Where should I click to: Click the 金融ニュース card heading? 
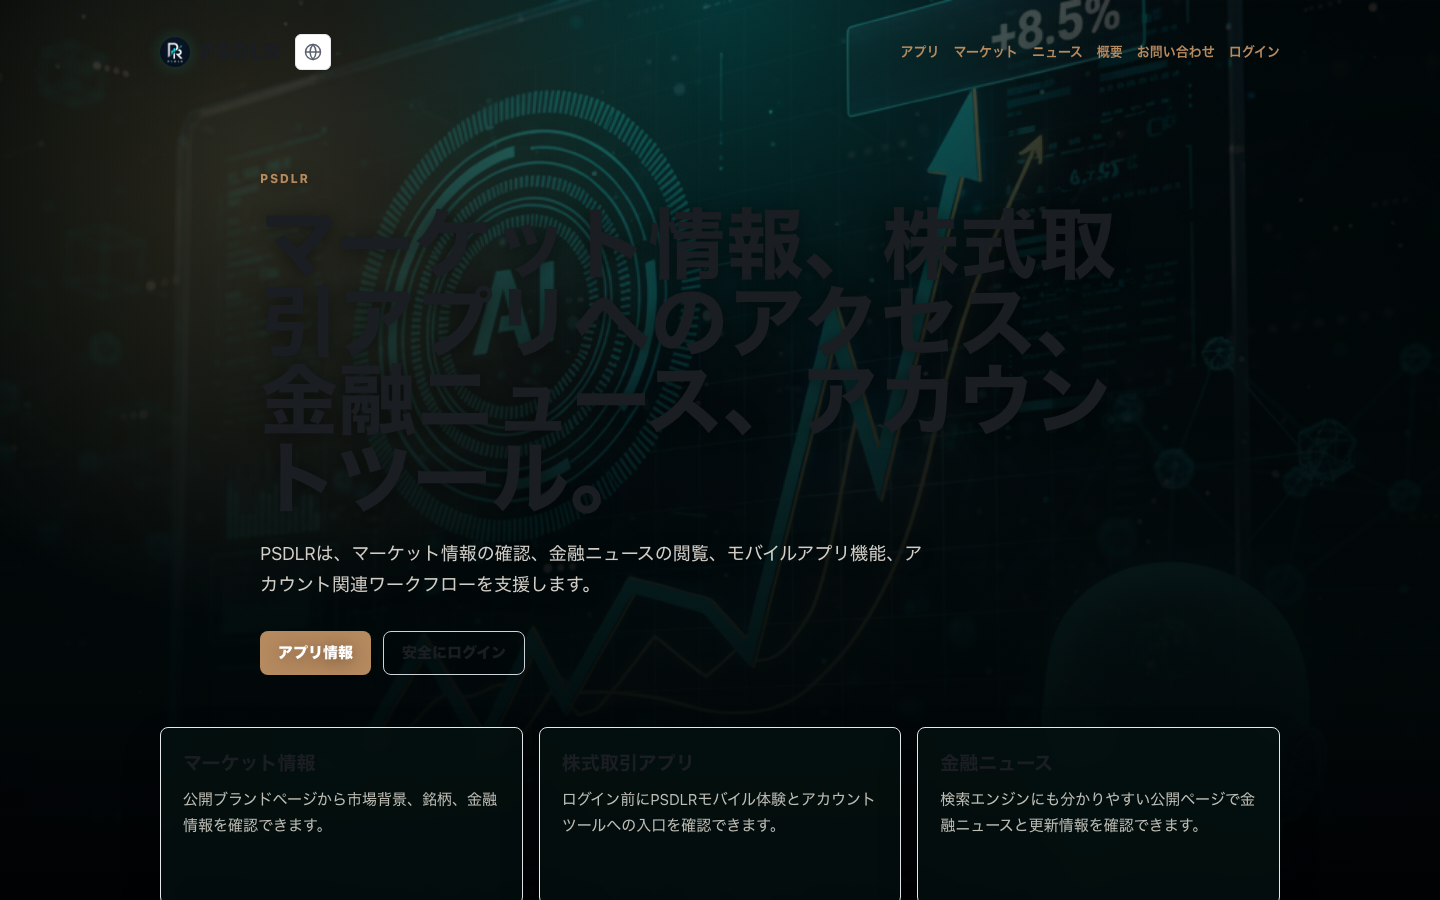(996, 763)
